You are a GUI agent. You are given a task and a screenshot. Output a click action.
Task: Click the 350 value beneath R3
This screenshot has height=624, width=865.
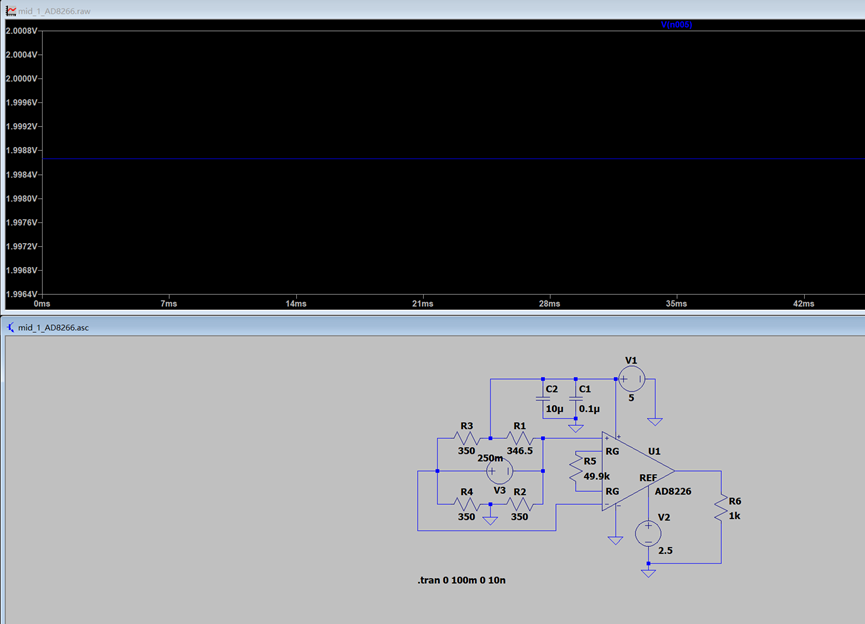click(466, 451)
